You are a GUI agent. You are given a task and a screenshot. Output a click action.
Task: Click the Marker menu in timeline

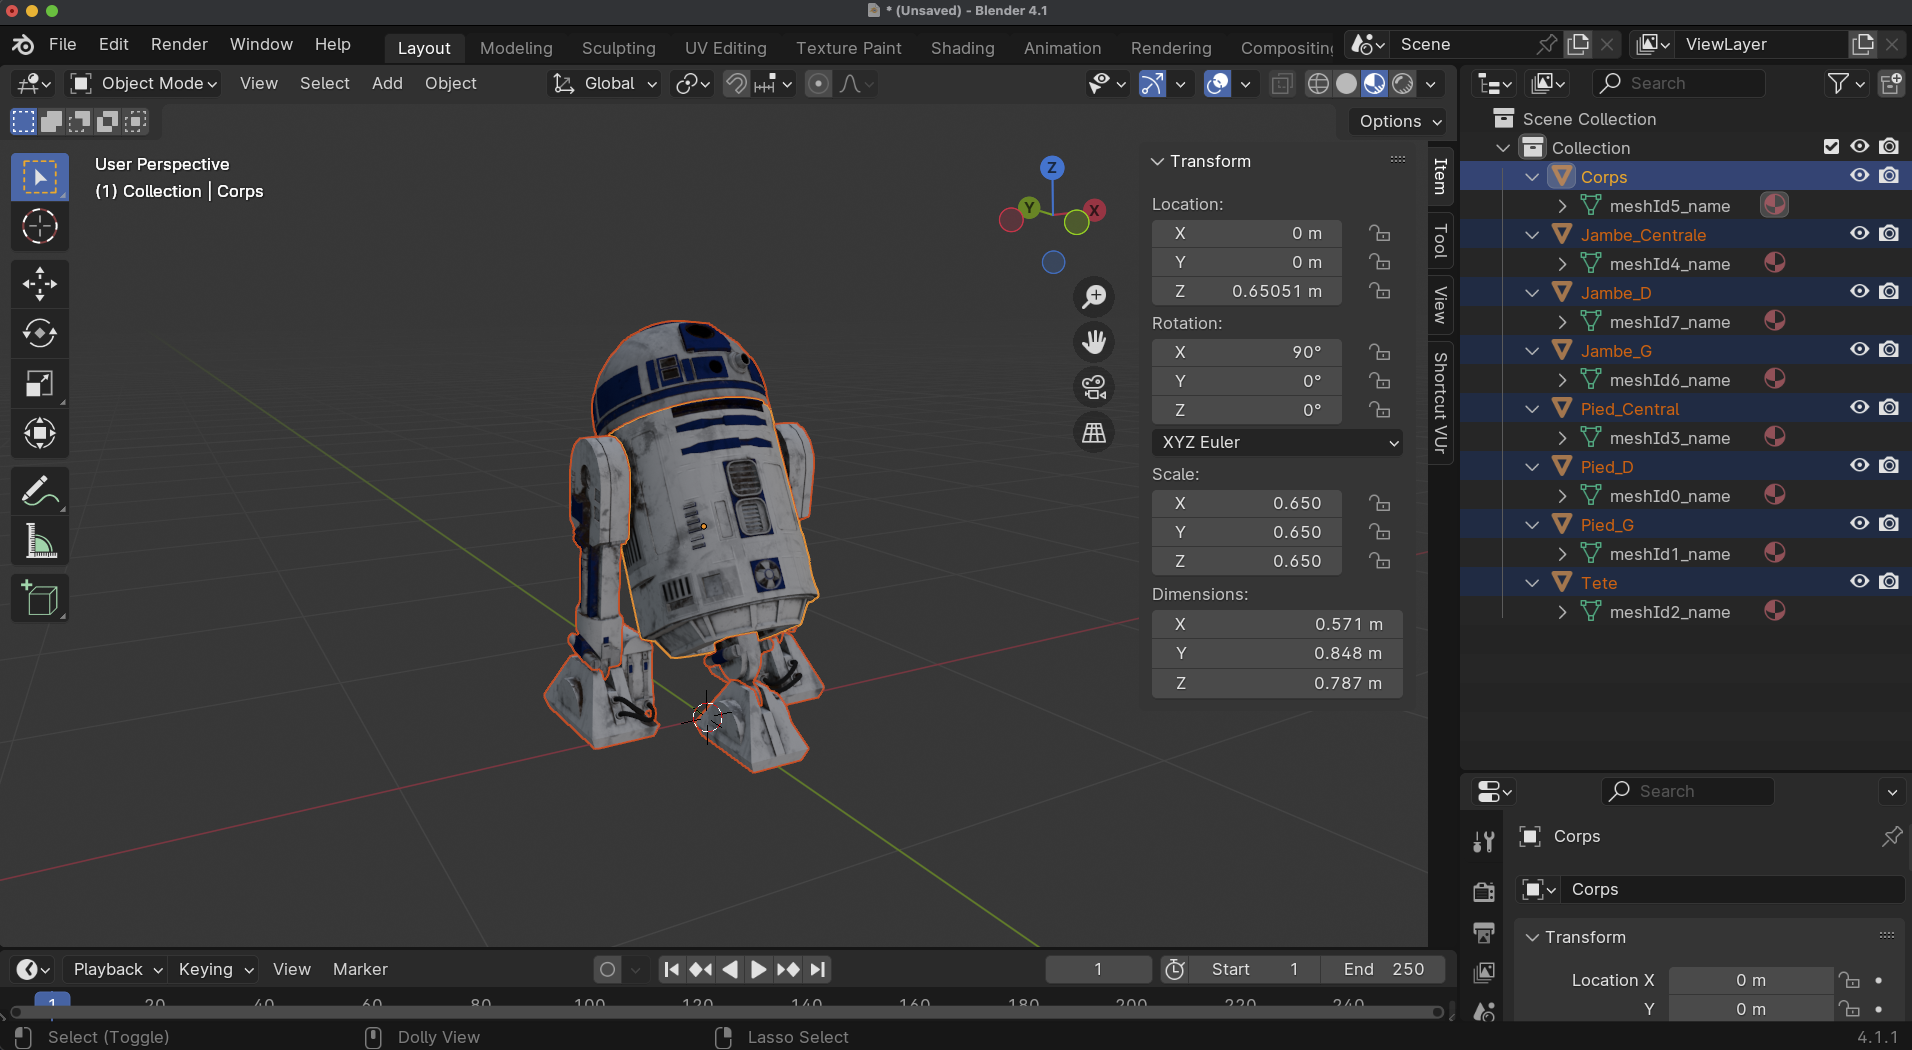click(360, 969)
